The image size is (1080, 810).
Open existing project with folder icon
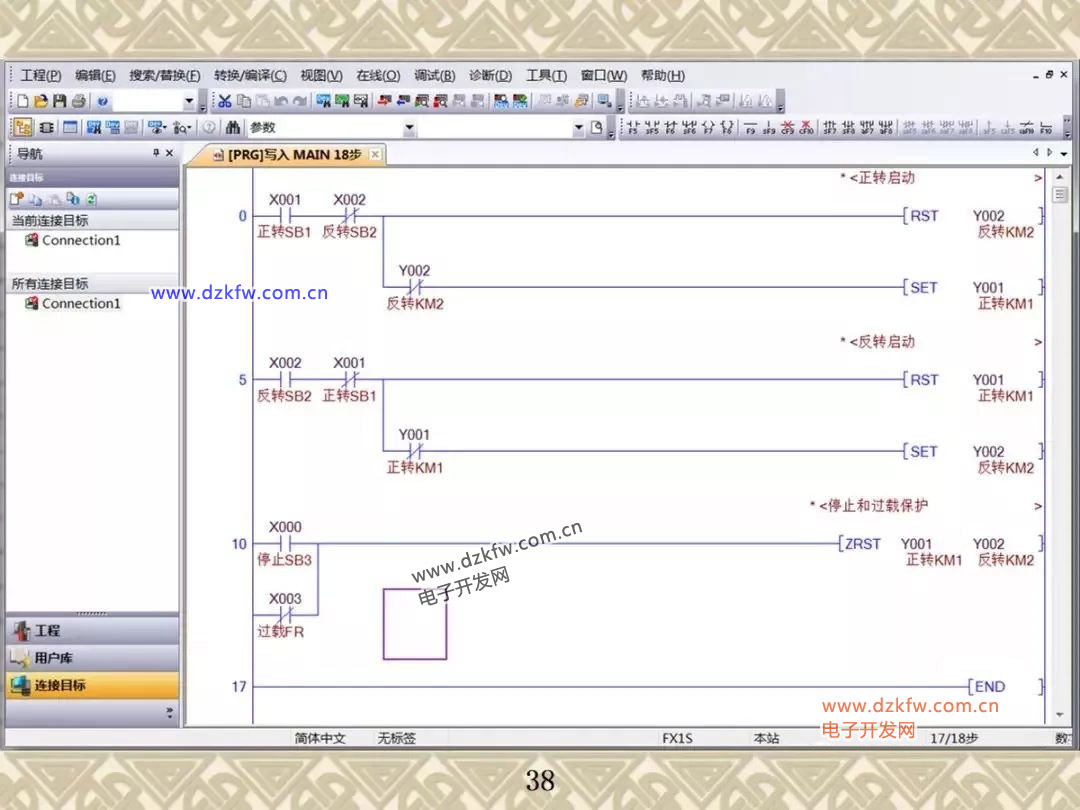(41, 101)
